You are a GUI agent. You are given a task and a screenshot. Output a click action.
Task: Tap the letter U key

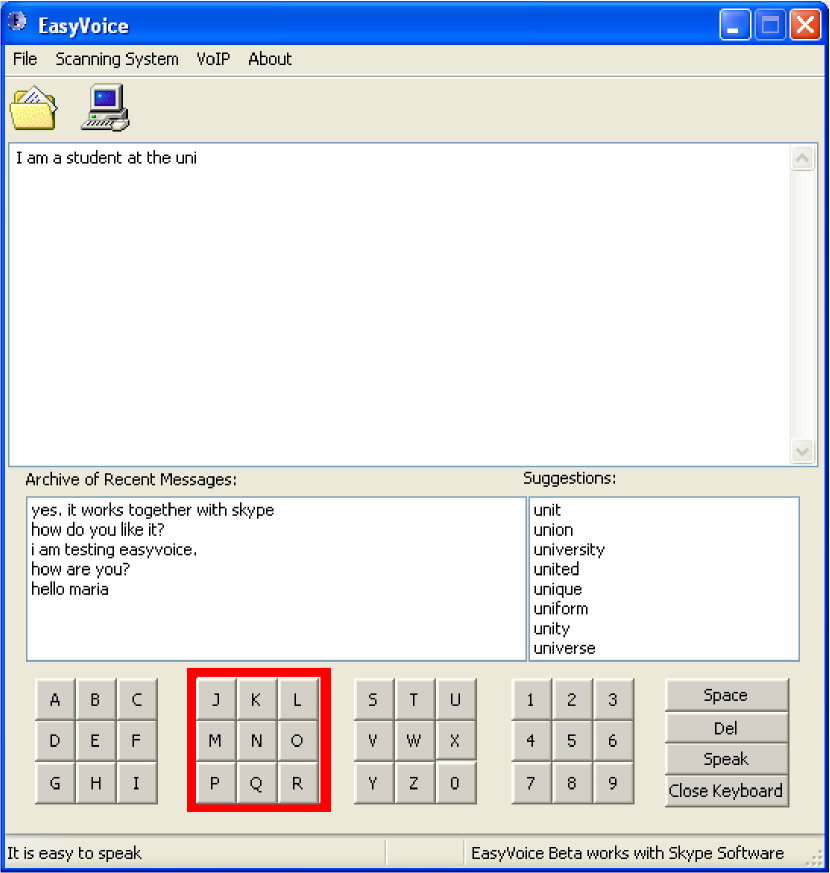[455, 699]
